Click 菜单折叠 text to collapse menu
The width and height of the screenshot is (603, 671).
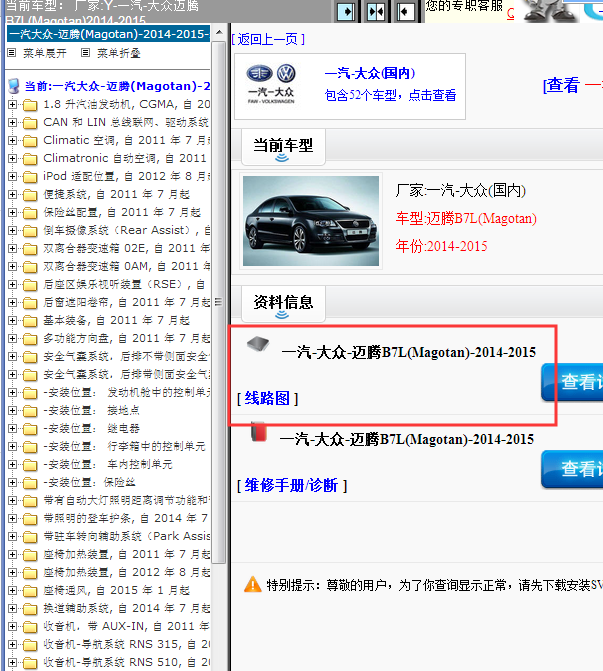(x=119, y=53)
